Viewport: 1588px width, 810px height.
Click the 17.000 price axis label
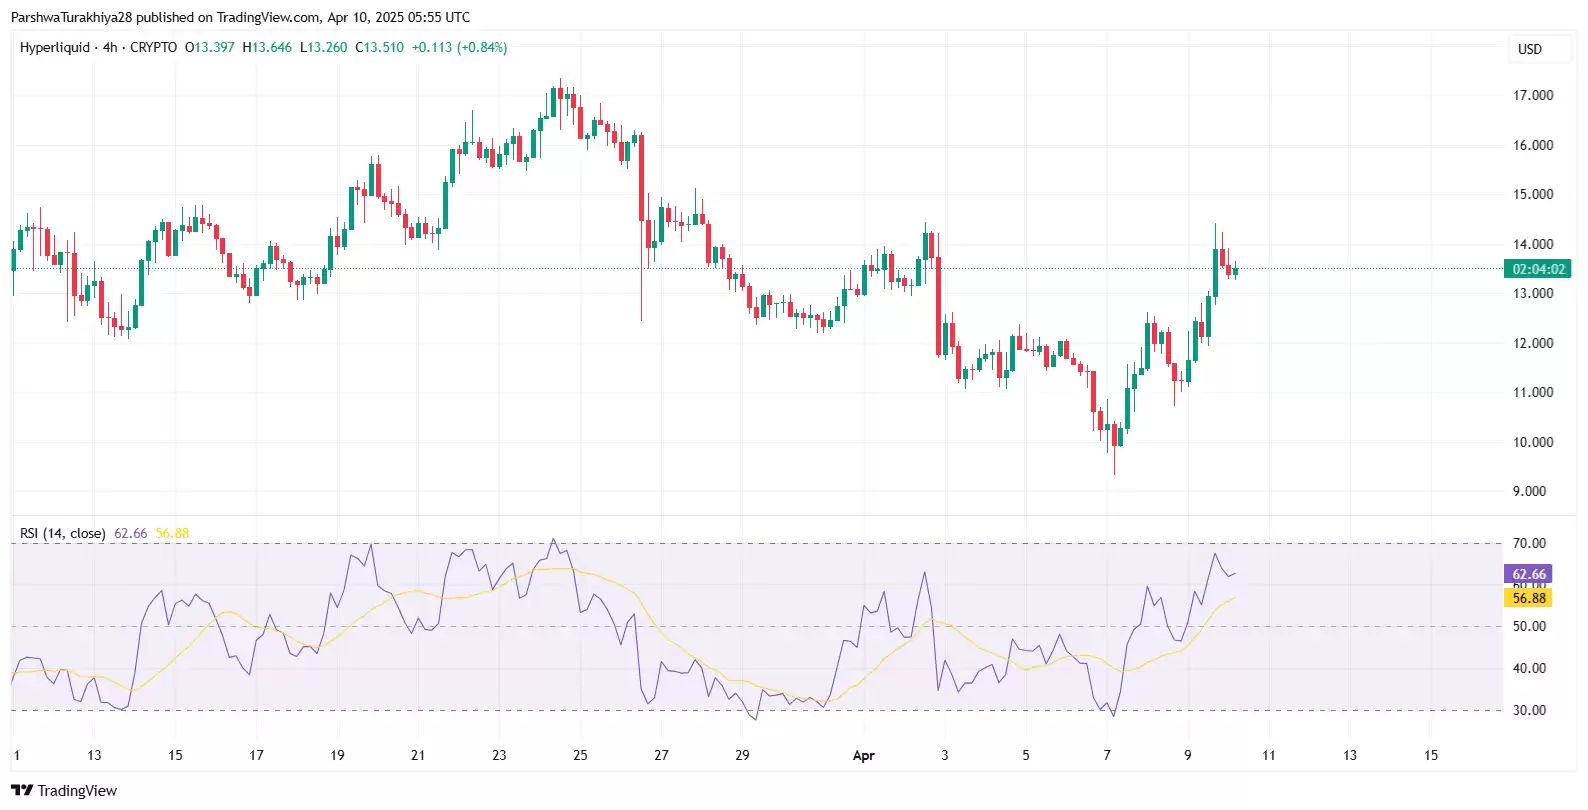pos(1532,96)
